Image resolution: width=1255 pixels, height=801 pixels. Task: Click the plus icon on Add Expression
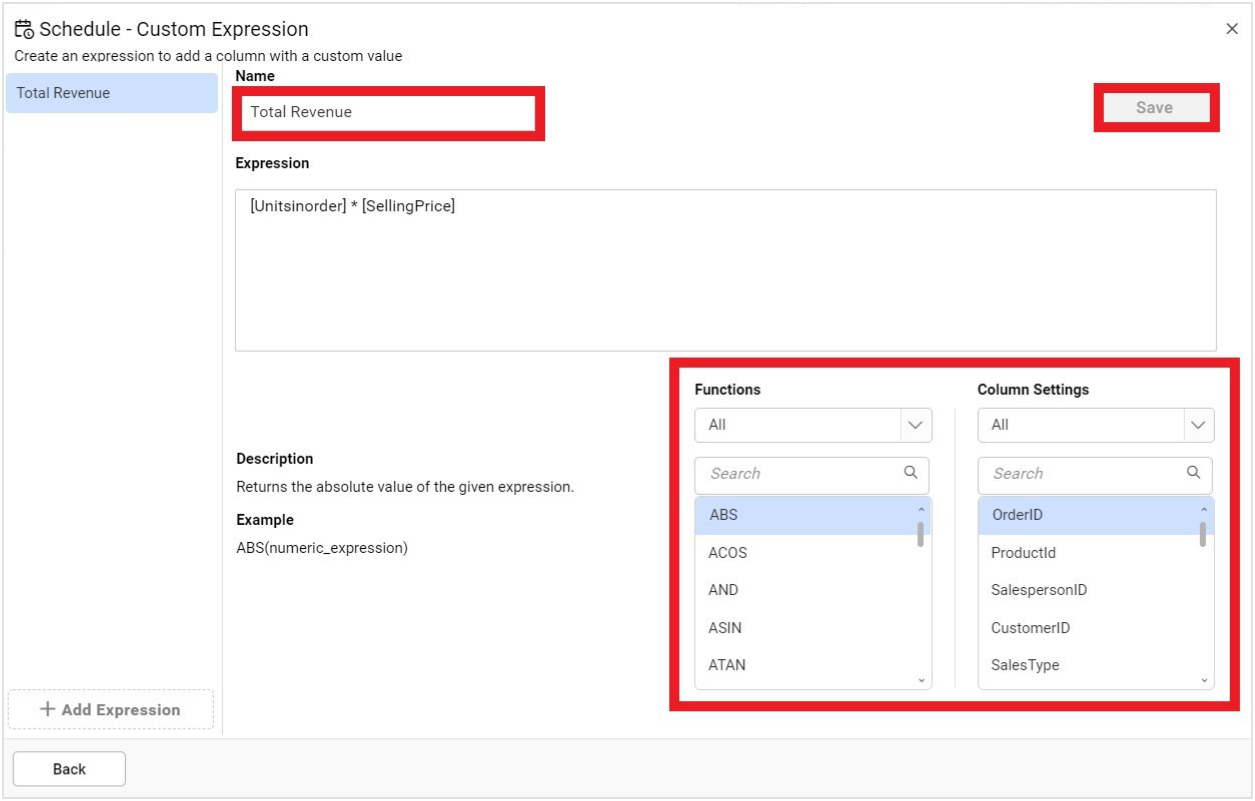[48, 710]
